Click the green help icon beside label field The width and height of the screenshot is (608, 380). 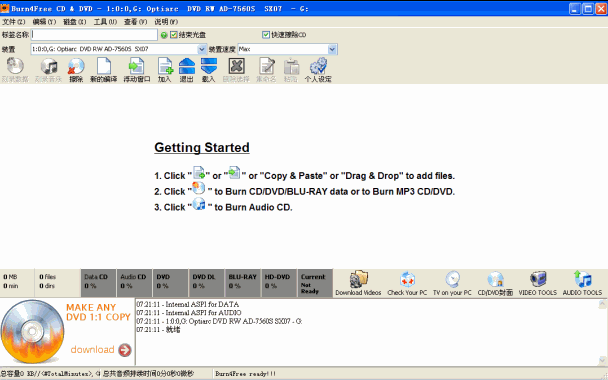[164, 35]
